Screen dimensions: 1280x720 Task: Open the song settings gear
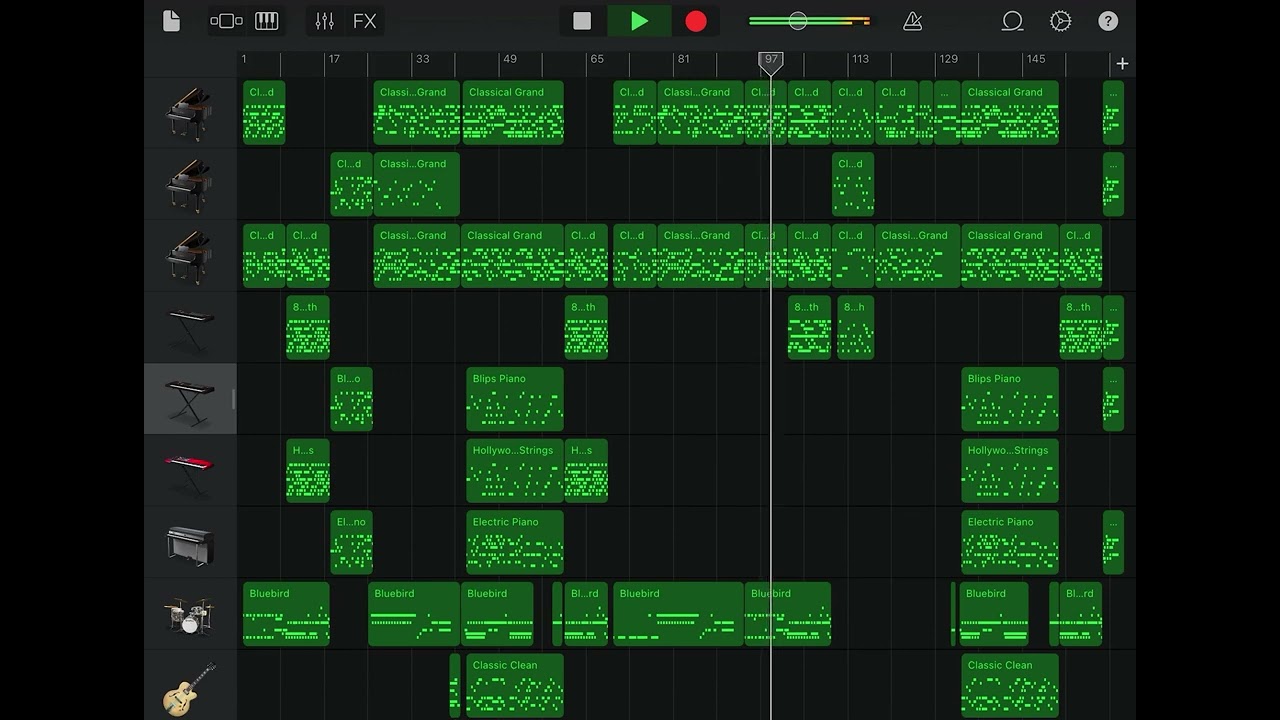[x=1060, y=20]
